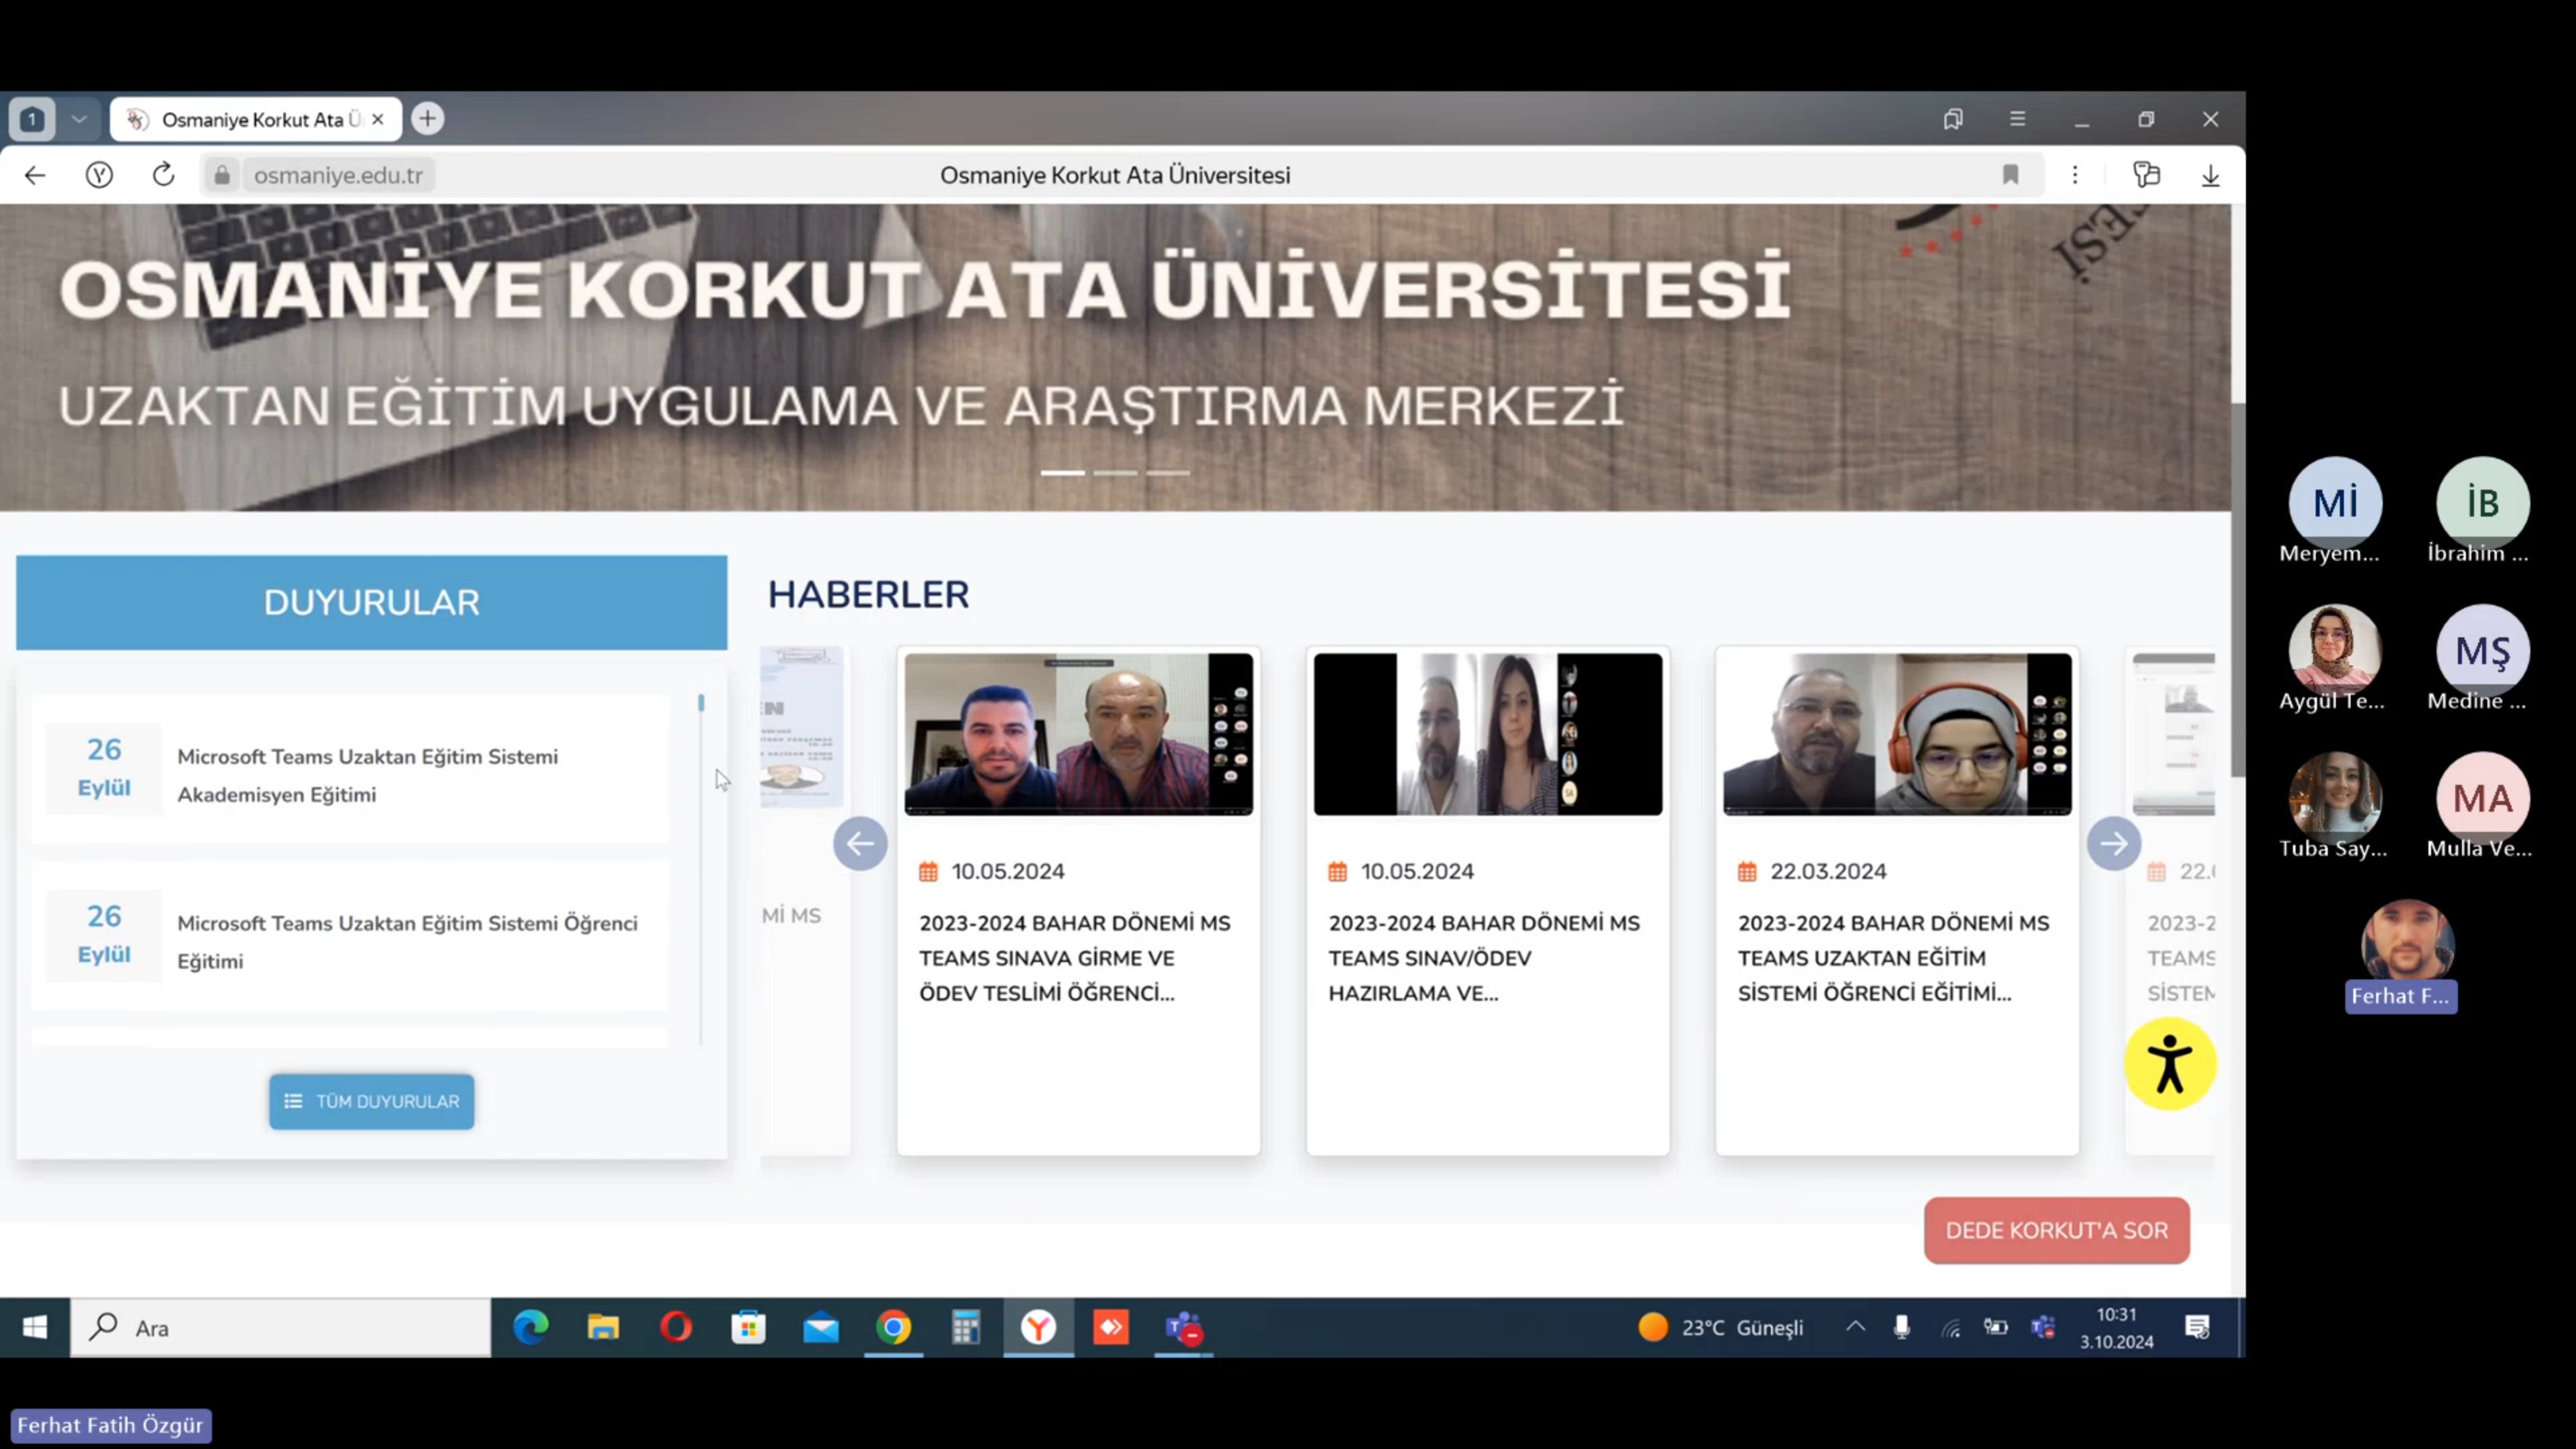Click thumbnail of the SINAVA GİRME news card
2576x1449 pixels.
coord(1078,734)
